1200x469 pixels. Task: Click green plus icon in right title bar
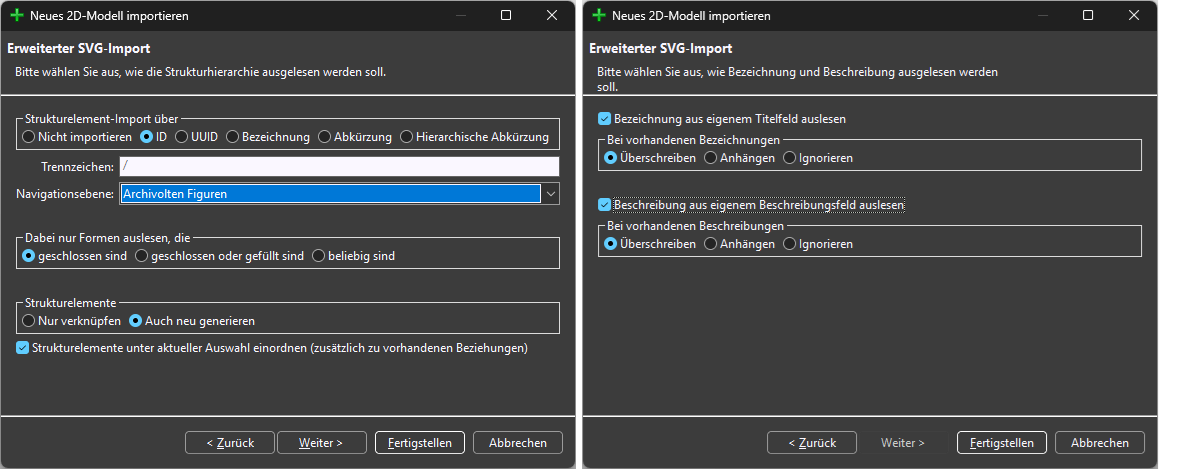[598, 16]
